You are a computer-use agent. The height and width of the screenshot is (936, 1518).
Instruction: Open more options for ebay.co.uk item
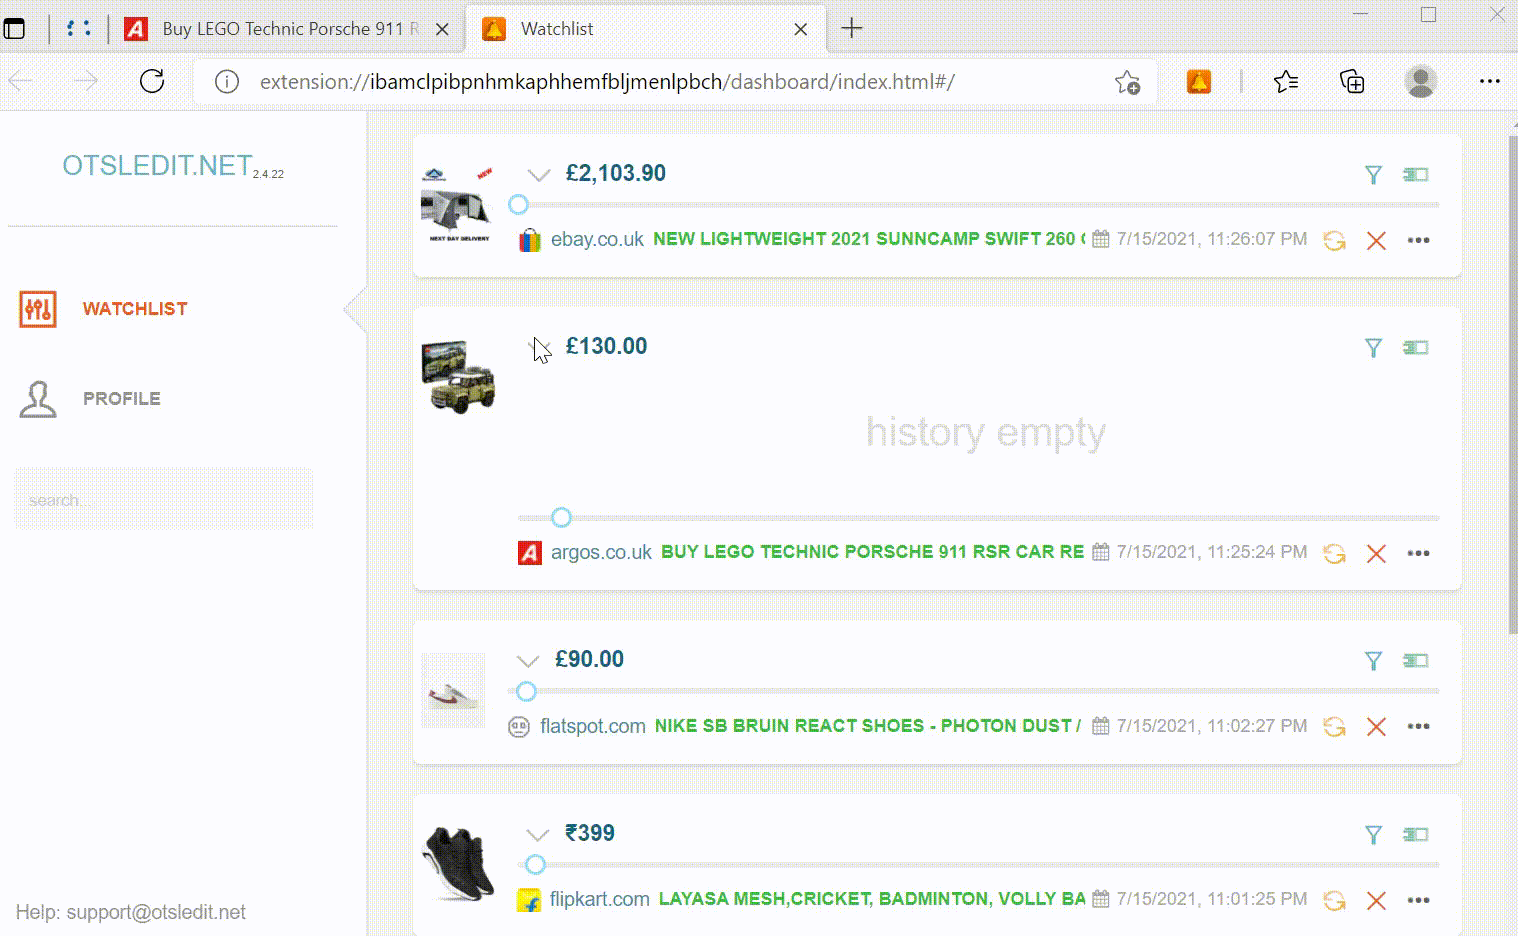pyautogui.click(x=1418, y=240)
